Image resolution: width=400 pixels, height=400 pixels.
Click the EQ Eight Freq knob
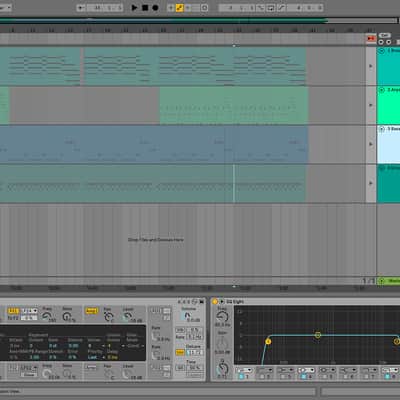(222, 317)
